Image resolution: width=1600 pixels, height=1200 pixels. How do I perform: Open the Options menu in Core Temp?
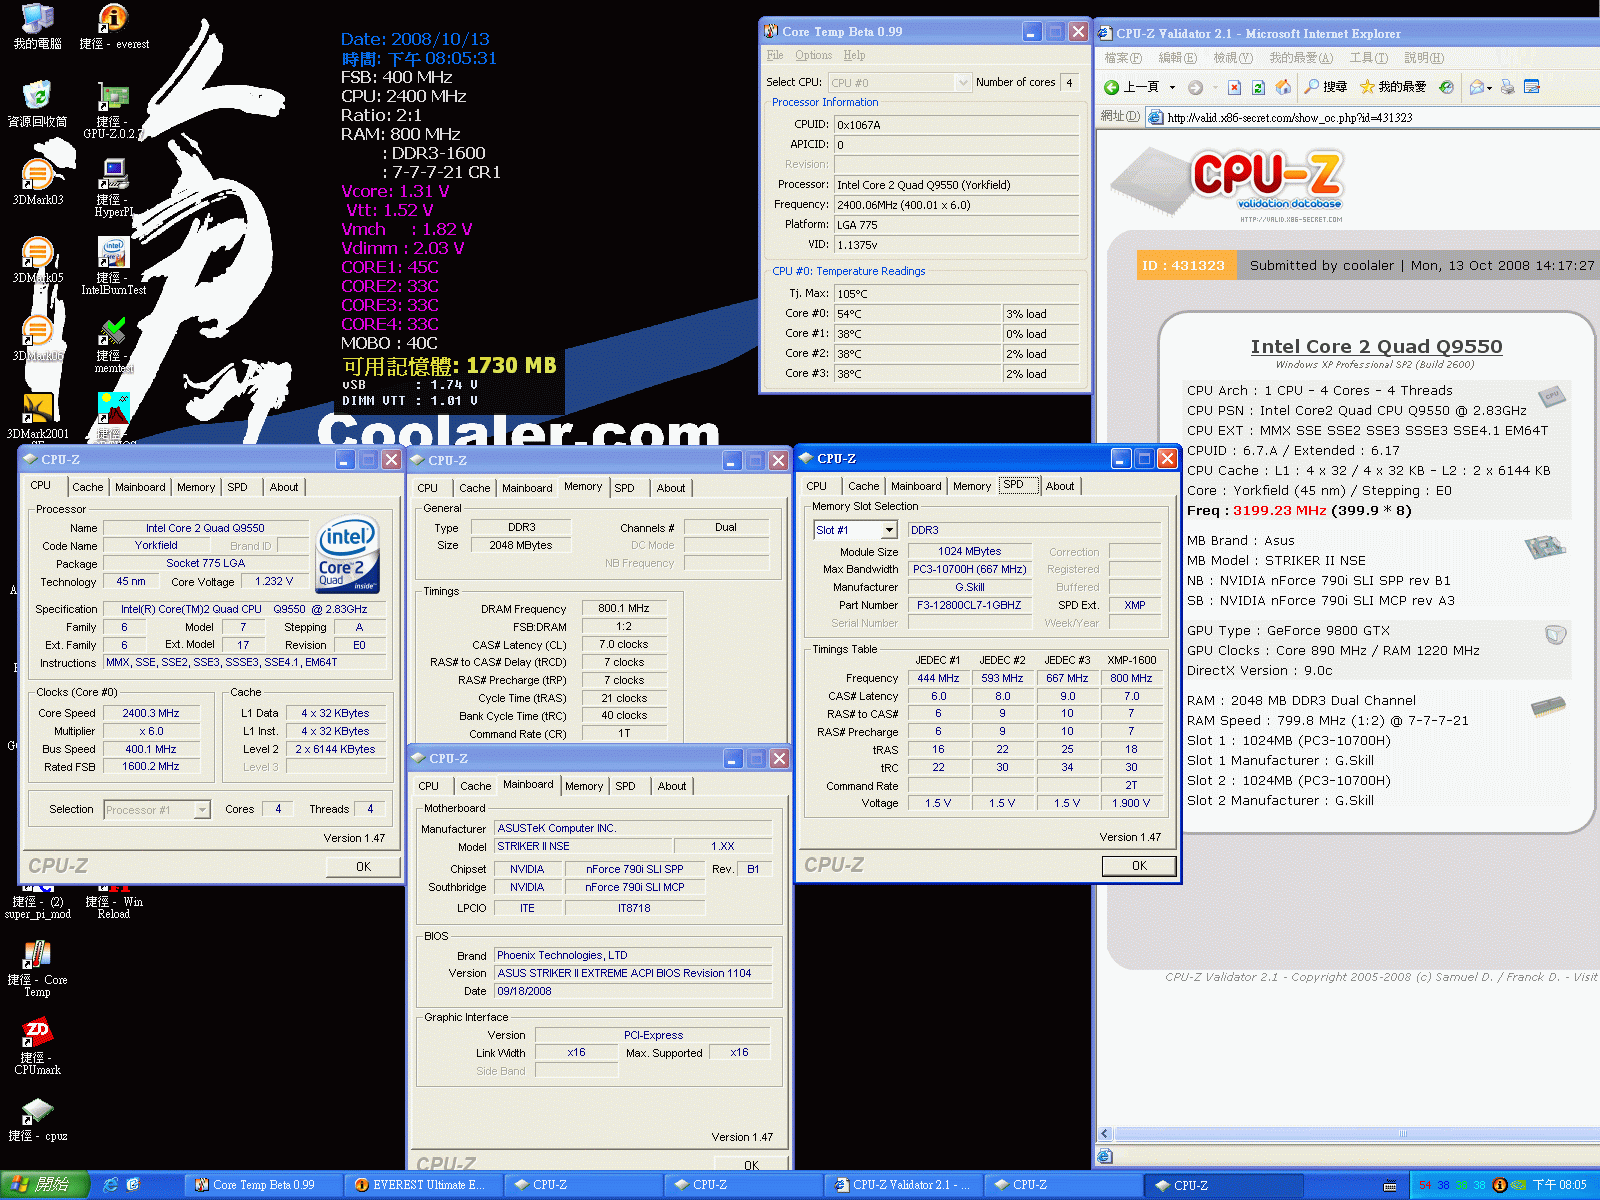click(x=813, y=55)
